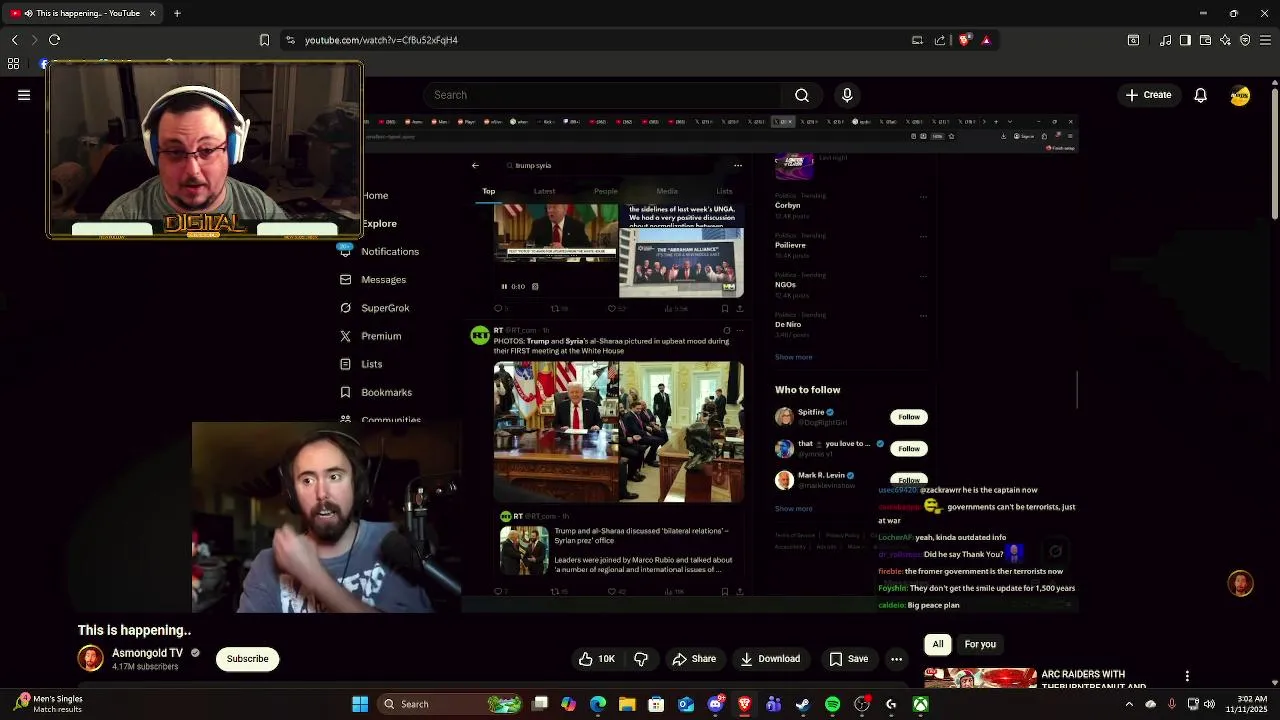Like the video showing 10K likes
The image size is (1280, 720).
coord(596,659)
